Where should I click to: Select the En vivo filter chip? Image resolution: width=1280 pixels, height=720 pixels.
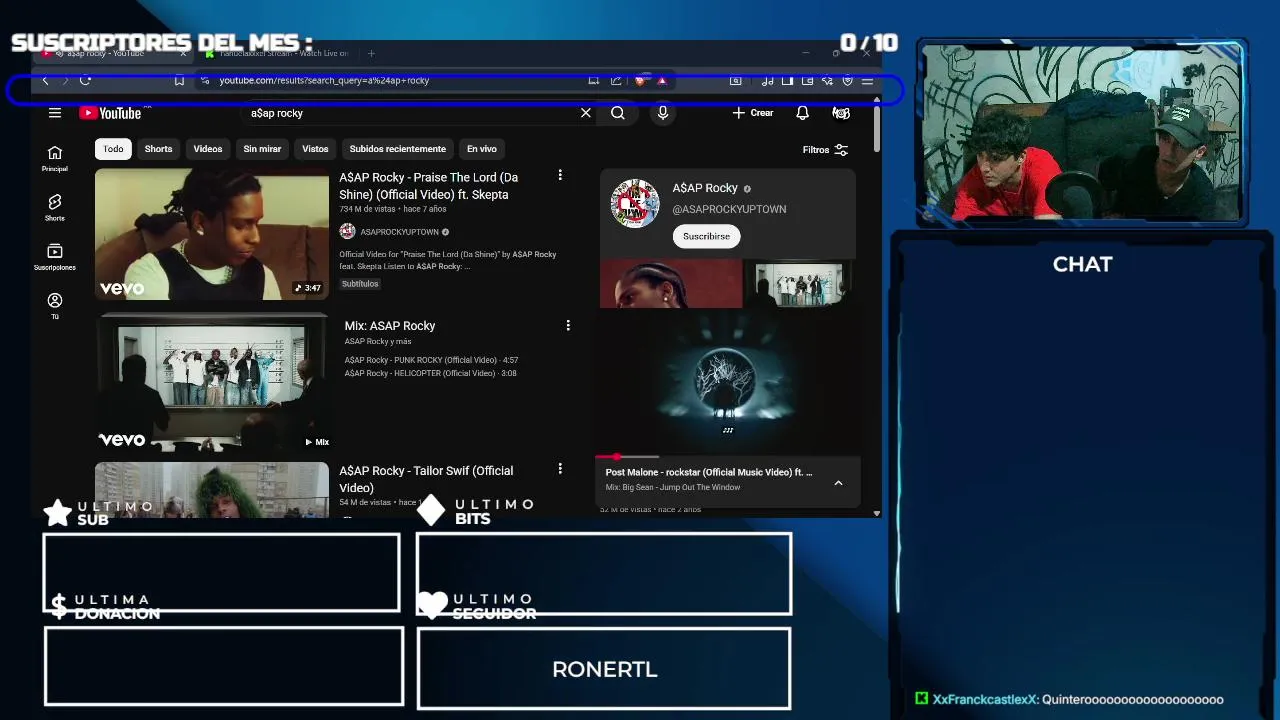pyautogui.click(x=482, y=149)
